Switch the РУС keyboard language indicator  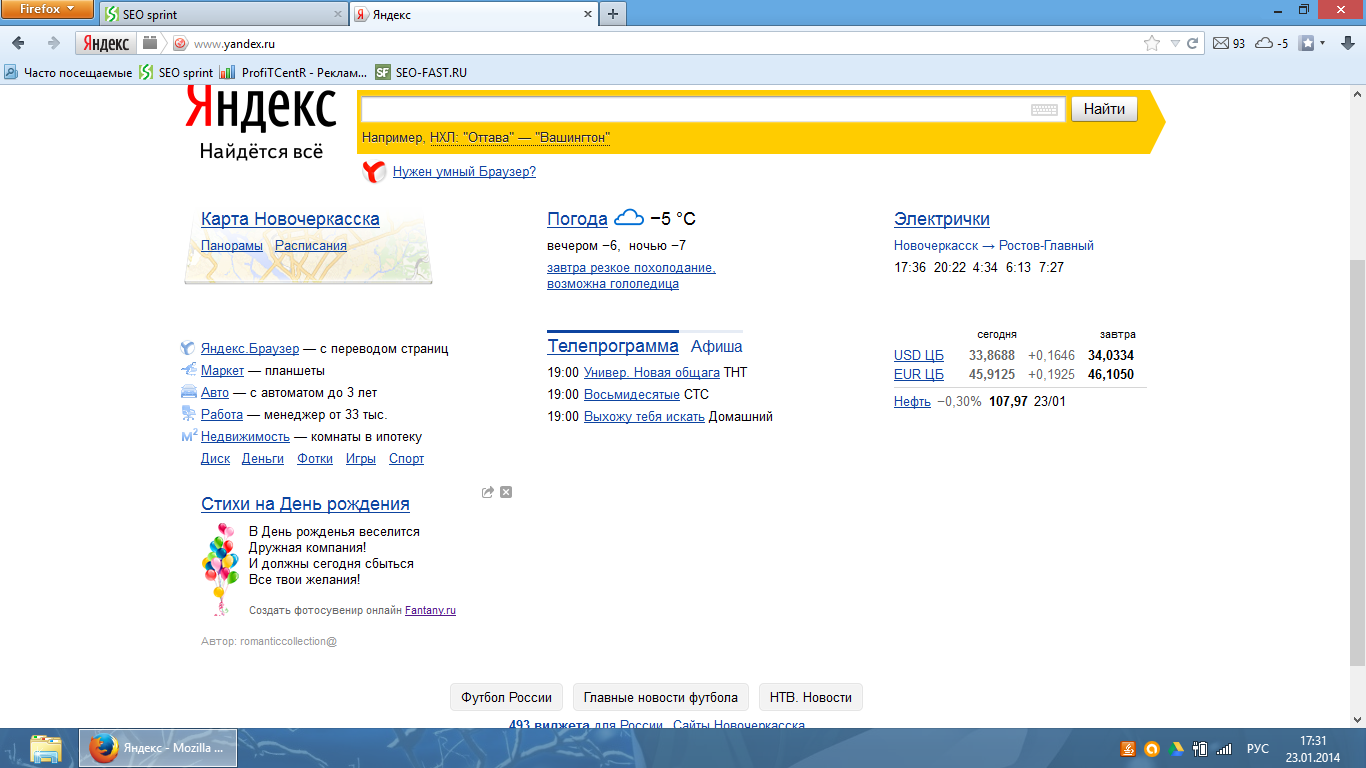tap(1258, 748)
